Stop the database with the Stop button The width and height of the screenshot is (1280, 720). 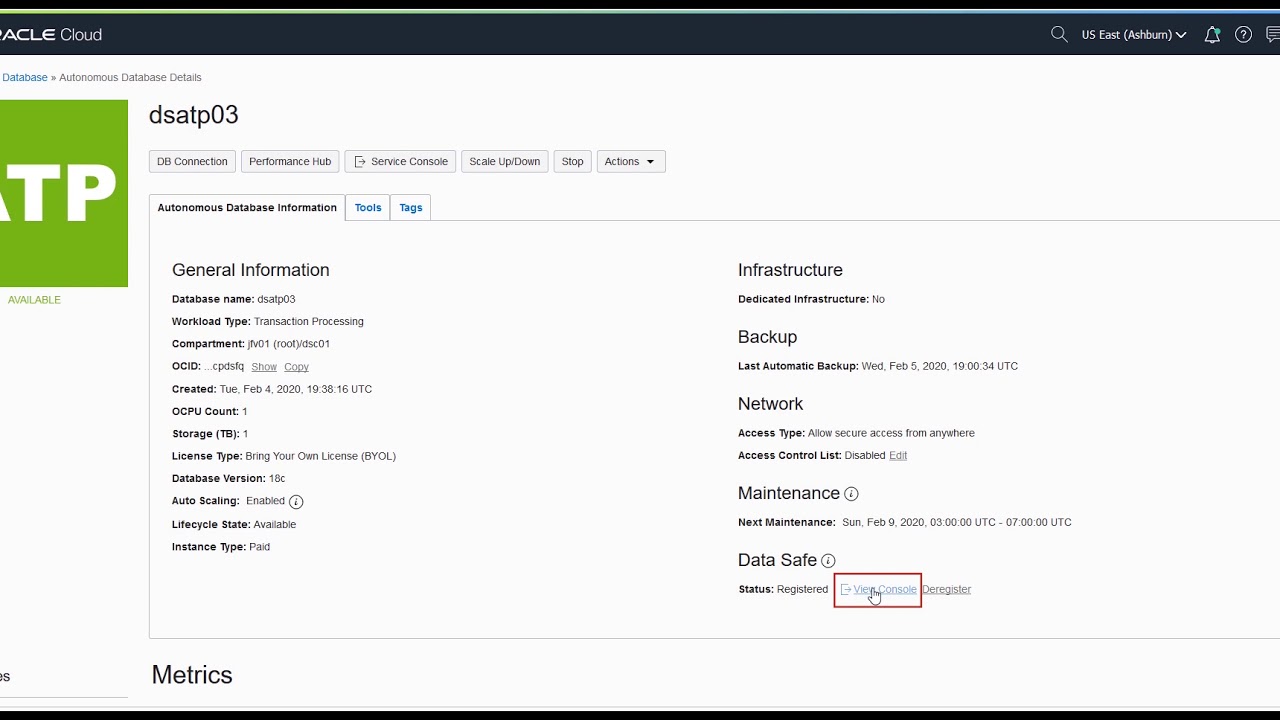pos(572,161)
